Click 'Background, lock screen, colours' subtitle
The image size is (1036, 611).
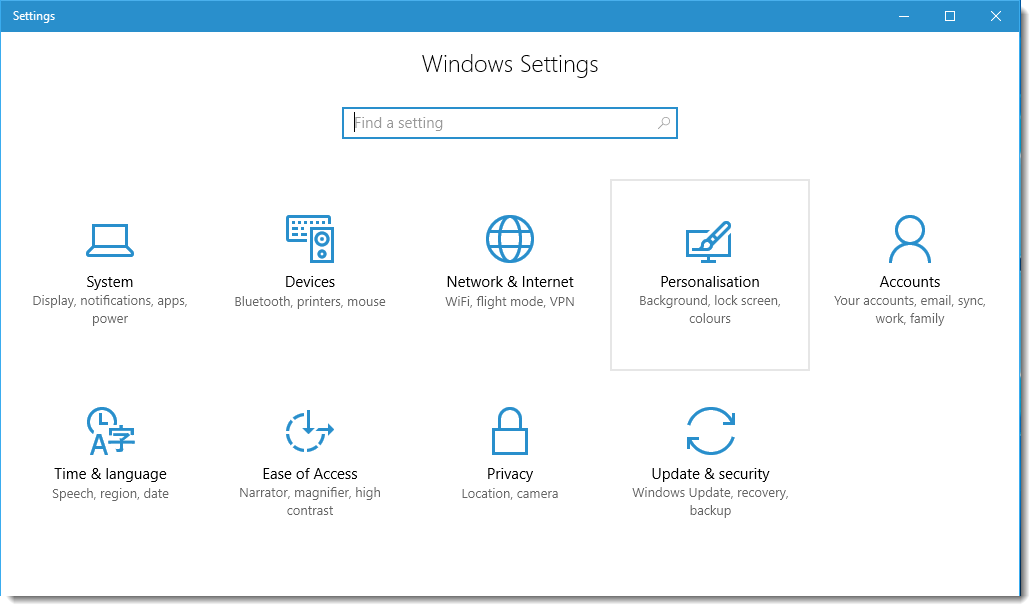click(710, 309)
